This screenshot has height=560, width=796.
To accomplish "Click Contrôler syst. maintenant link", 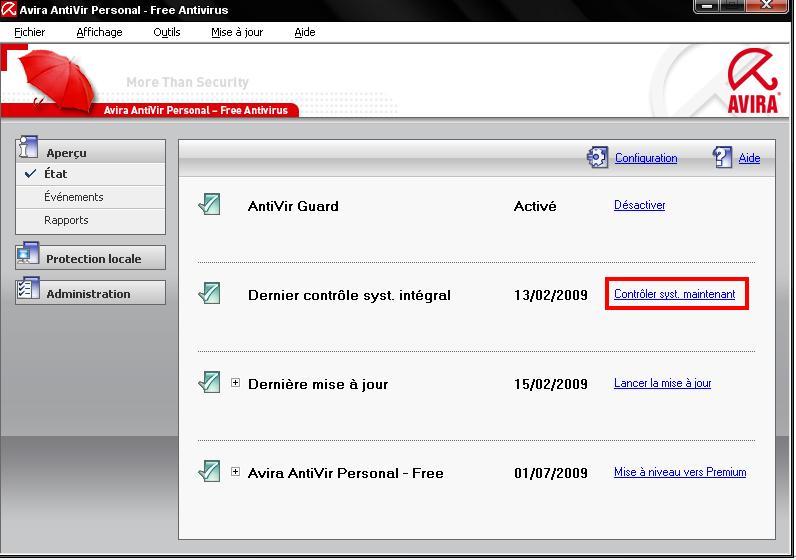I will click(x=675, y=294).
